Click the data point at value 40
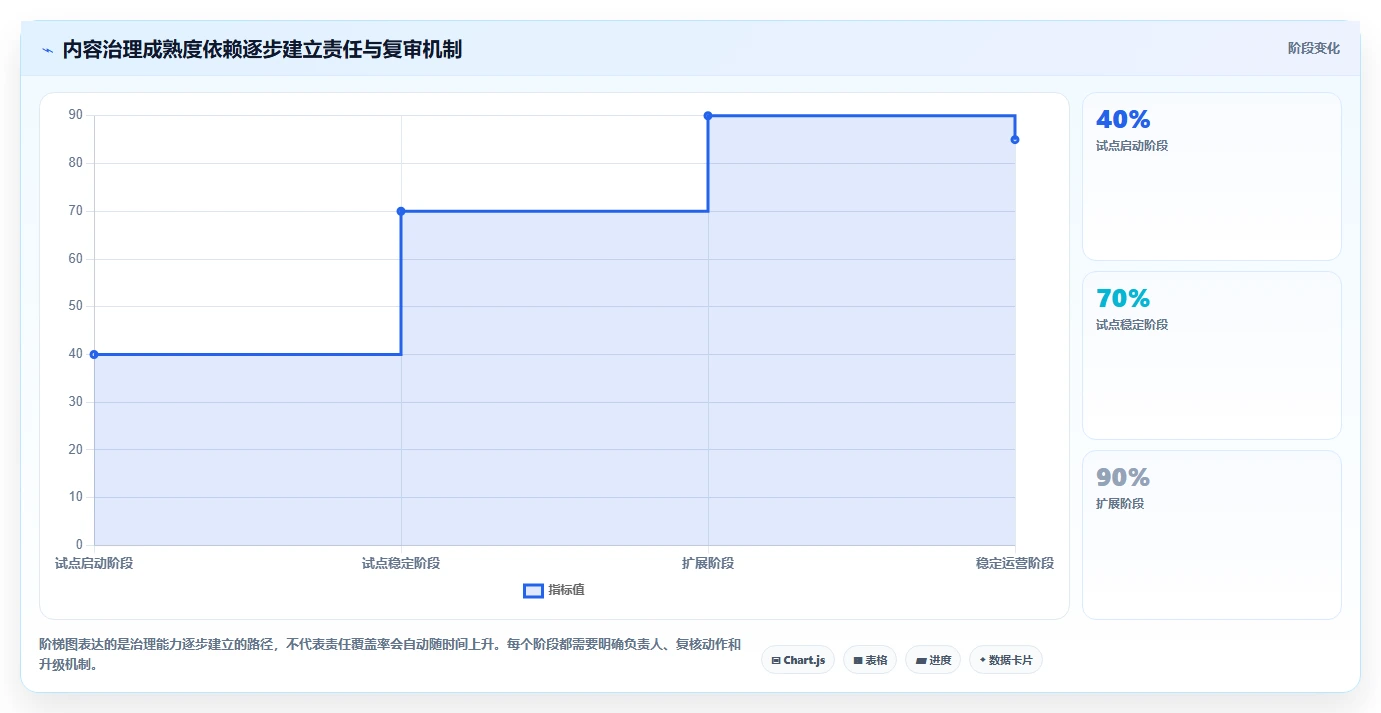Viewport: 1381px width, 713px height. tap(94, 354)
